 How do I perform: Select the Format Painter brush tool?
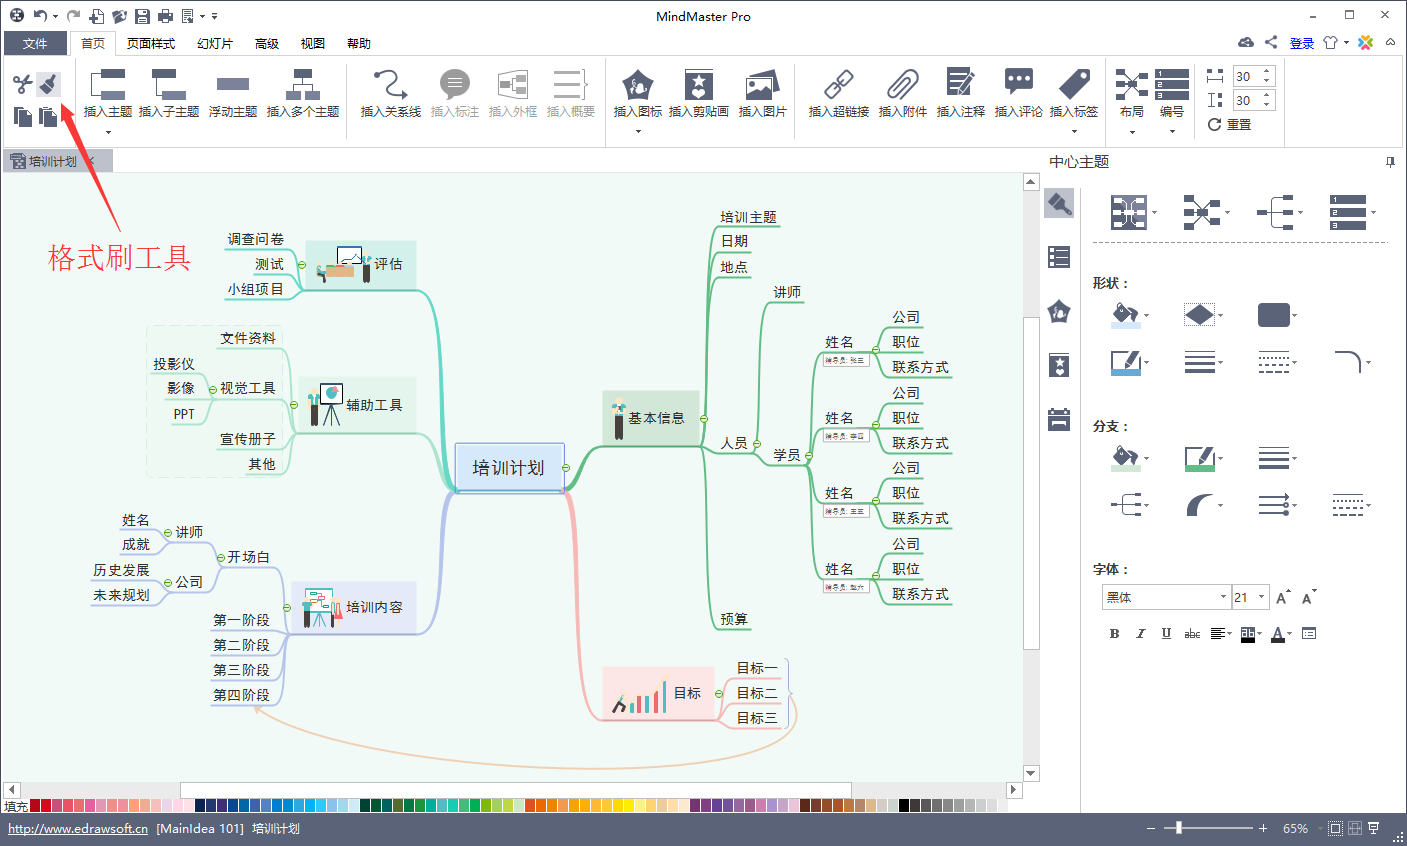pyautogui.click(x=48, y=85)
